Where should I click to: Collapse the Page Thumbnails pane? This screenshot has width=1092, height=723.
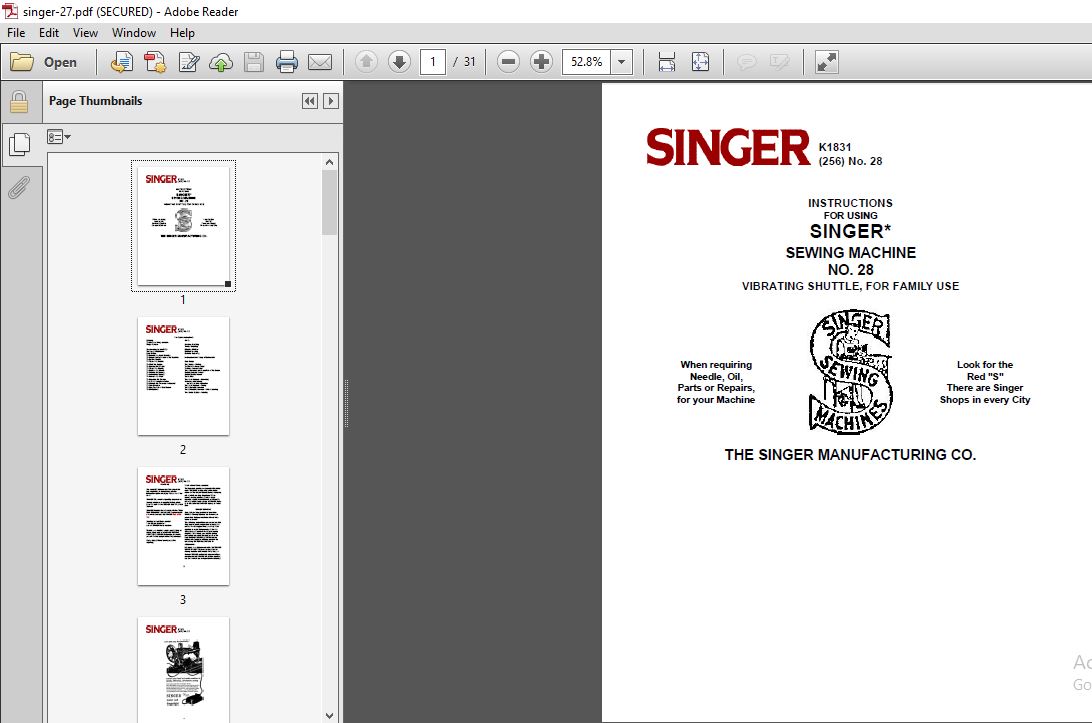tap(310, 101)
